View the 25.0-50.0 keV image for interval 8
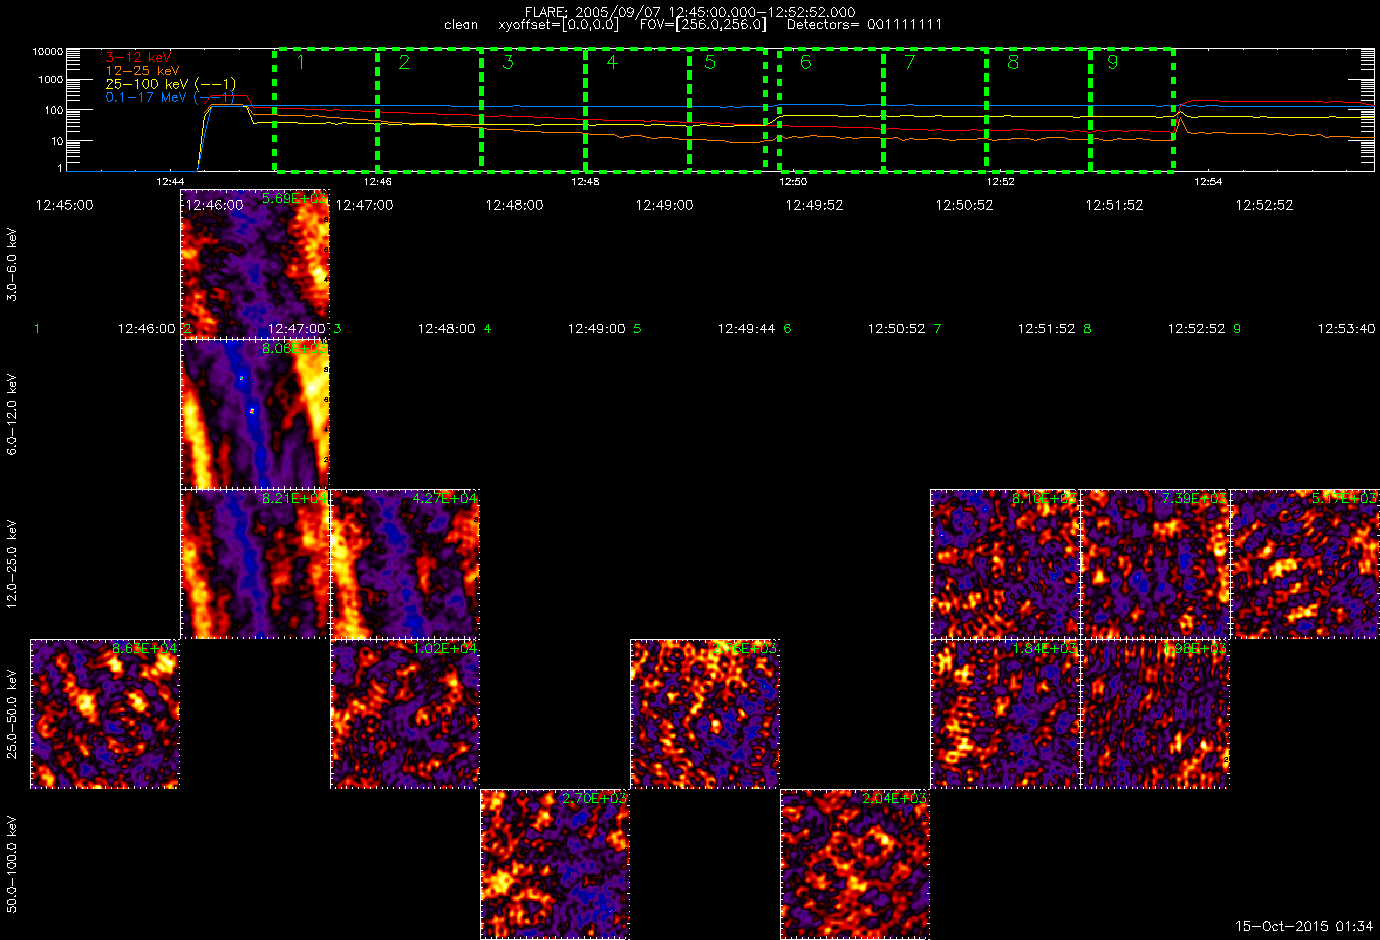 pyautogui.click(x=1155, y=714)
